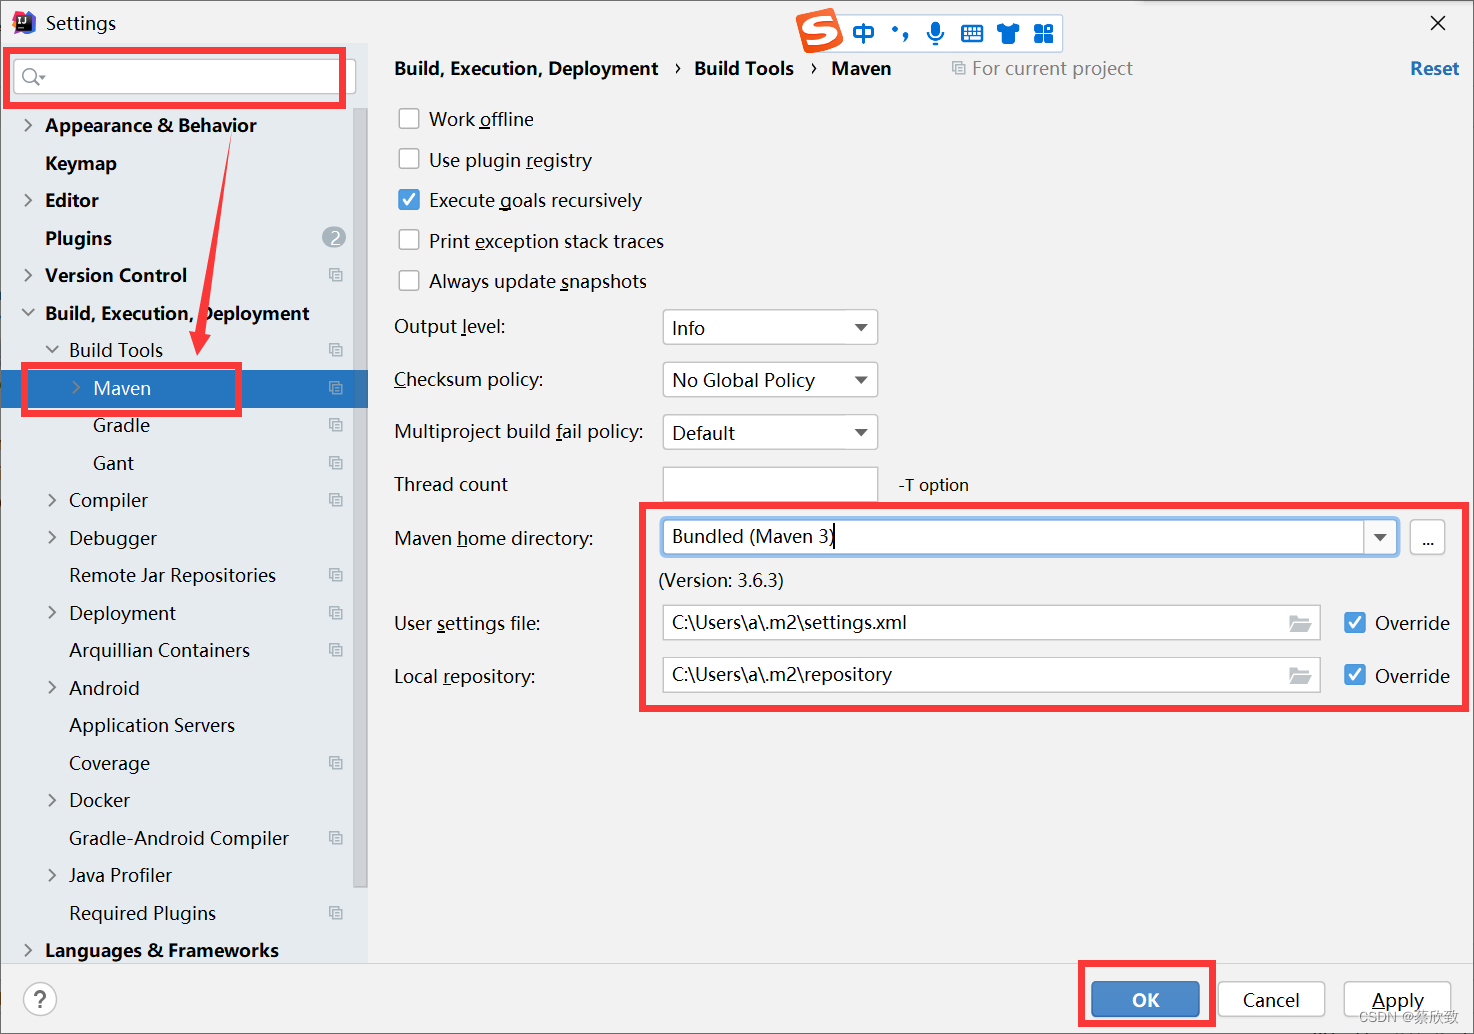This screenshot has height=1034, width=1474.
Task: Expand the Docker tree node
Action: (x=52, y=800)
